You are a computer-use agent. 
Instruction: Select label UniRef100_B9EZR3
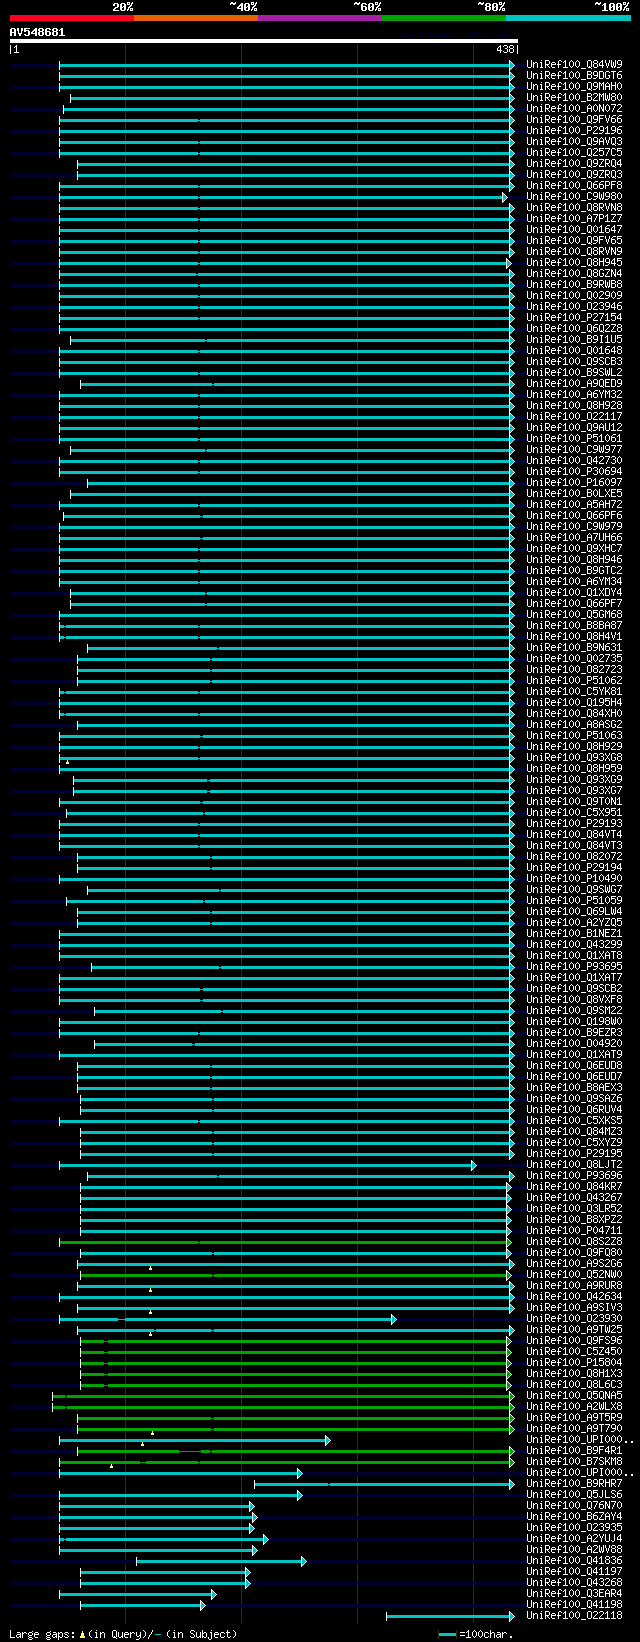pyautogui.click(x=574, y=1033)
